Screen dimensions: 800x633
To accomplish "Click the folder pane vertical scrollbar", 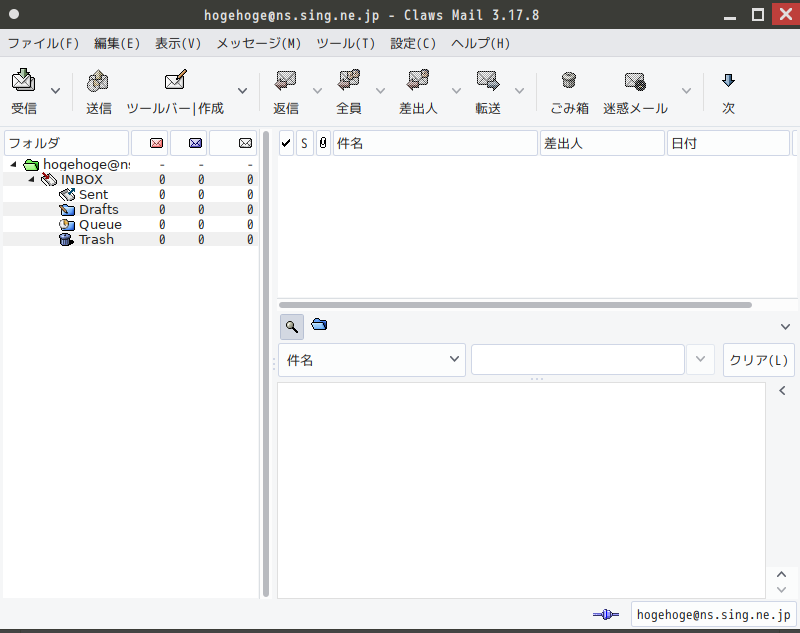I will point(266,364).
